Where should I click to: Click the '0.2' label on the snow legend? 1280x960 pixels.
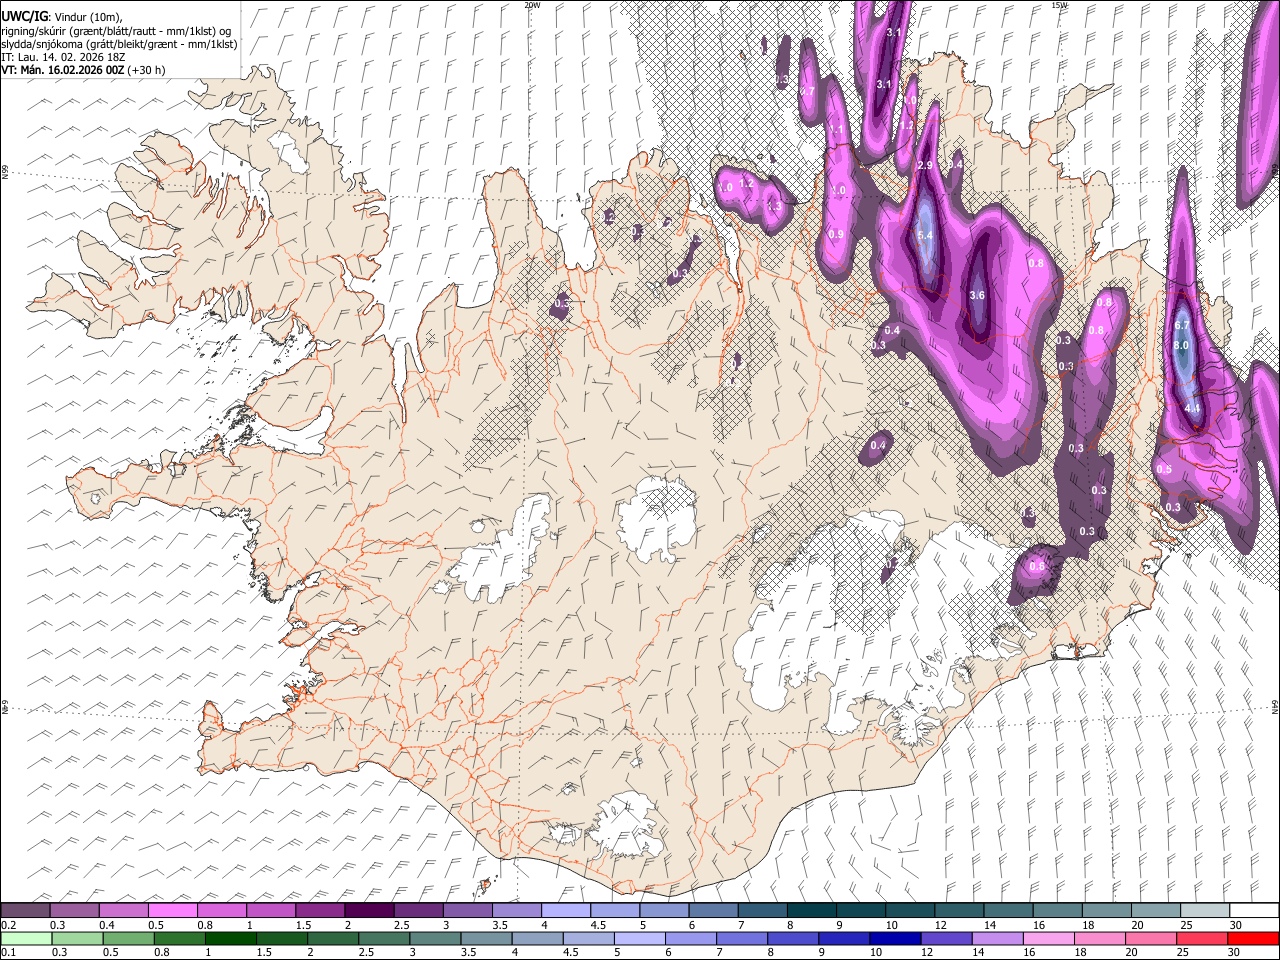[9, 925]
